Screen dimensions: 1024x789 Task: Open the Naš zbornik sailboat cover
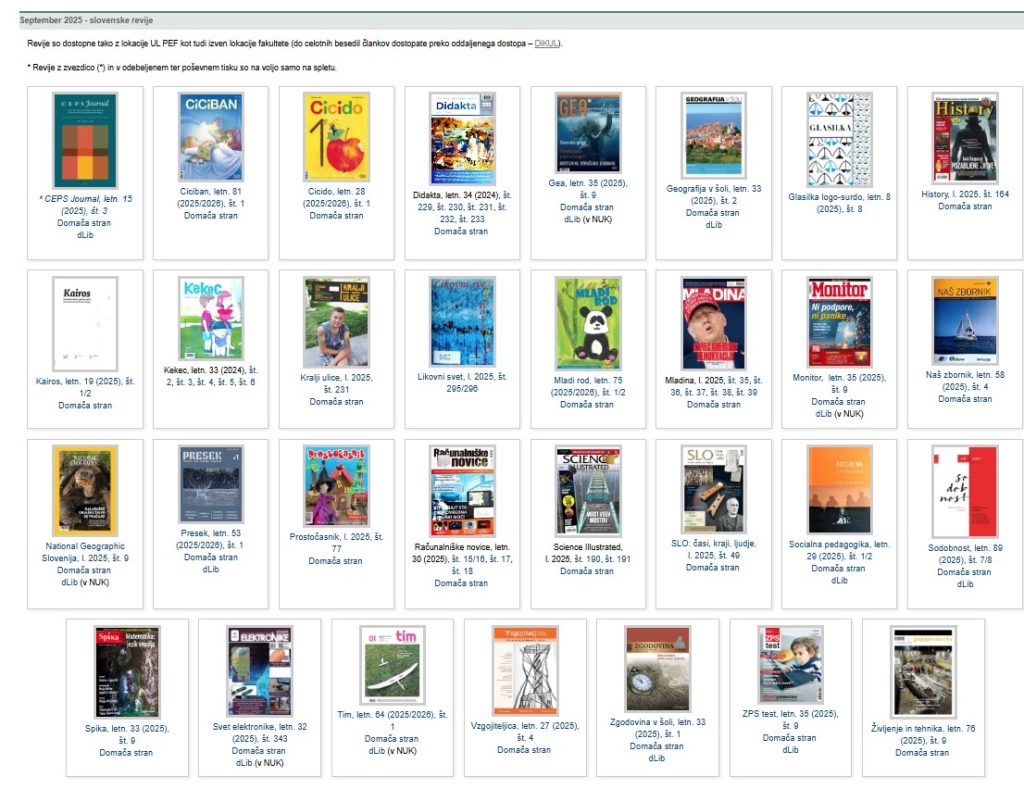point(965,321)
